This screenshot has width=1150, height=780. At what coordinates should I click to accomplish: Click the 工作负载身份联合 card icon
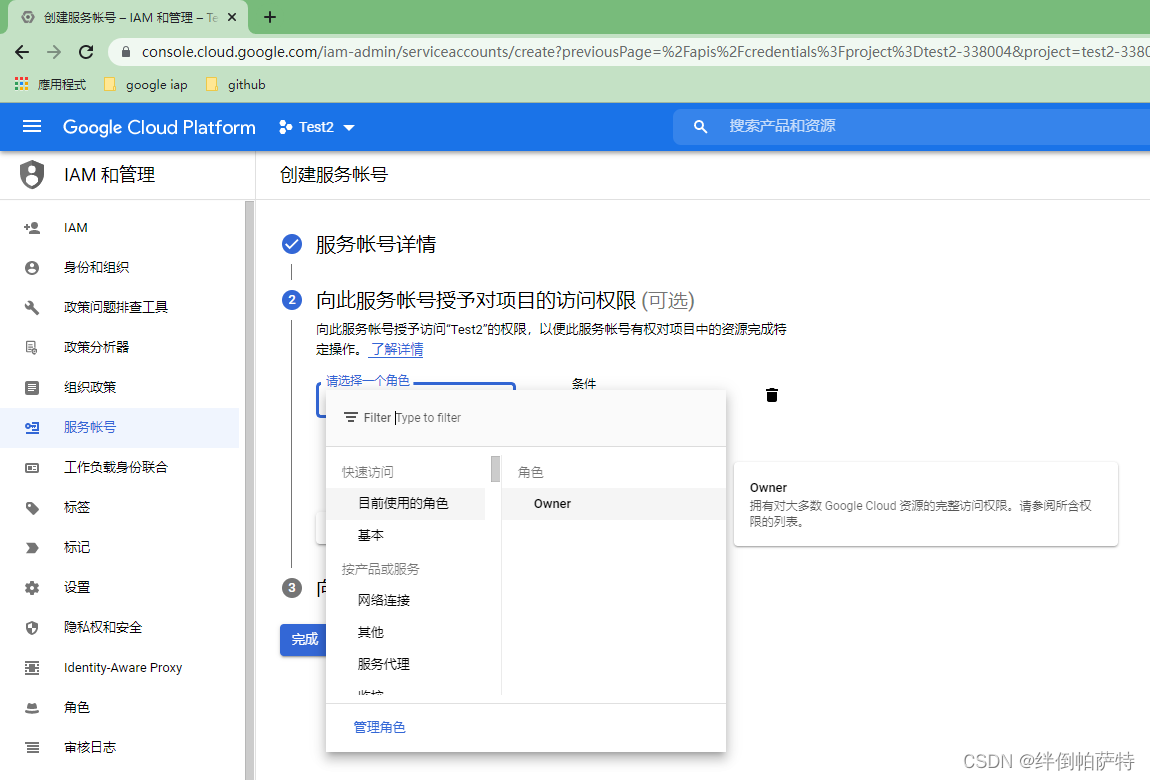click(x=32, y=468)
